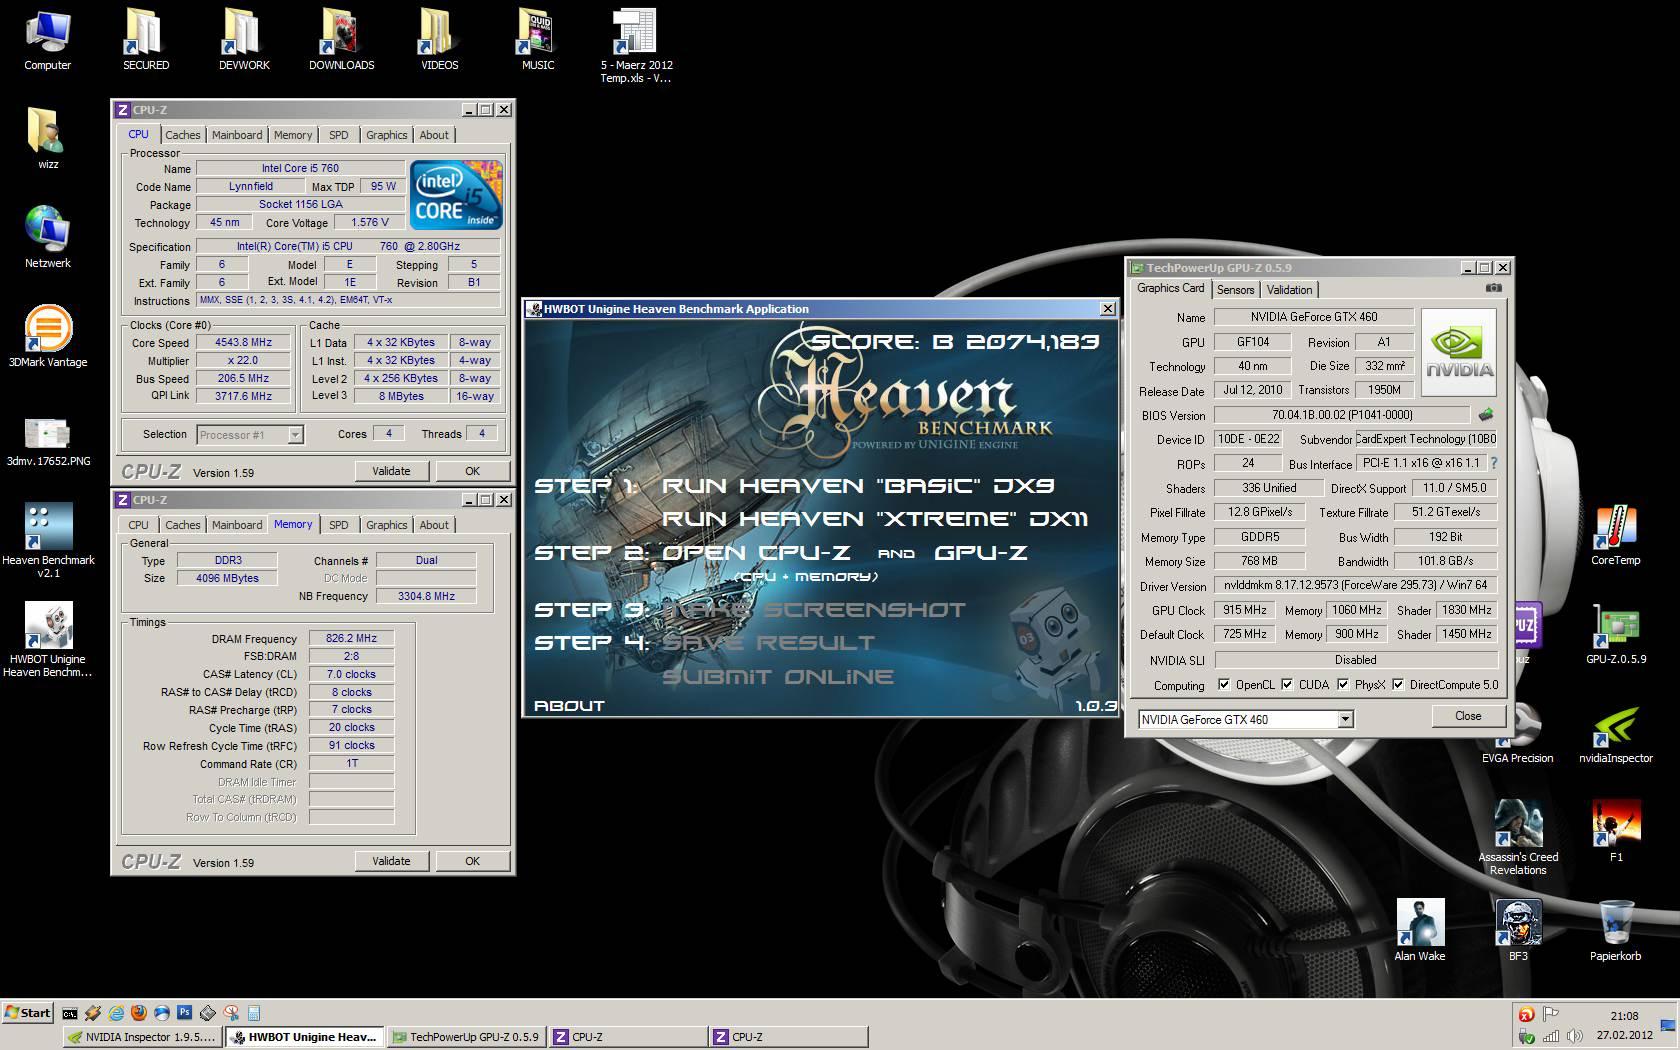The height and width of the screenshot is (1050, 1680).
Task: Open the command prompt quick launch icon
Action: click(70, 1013)
